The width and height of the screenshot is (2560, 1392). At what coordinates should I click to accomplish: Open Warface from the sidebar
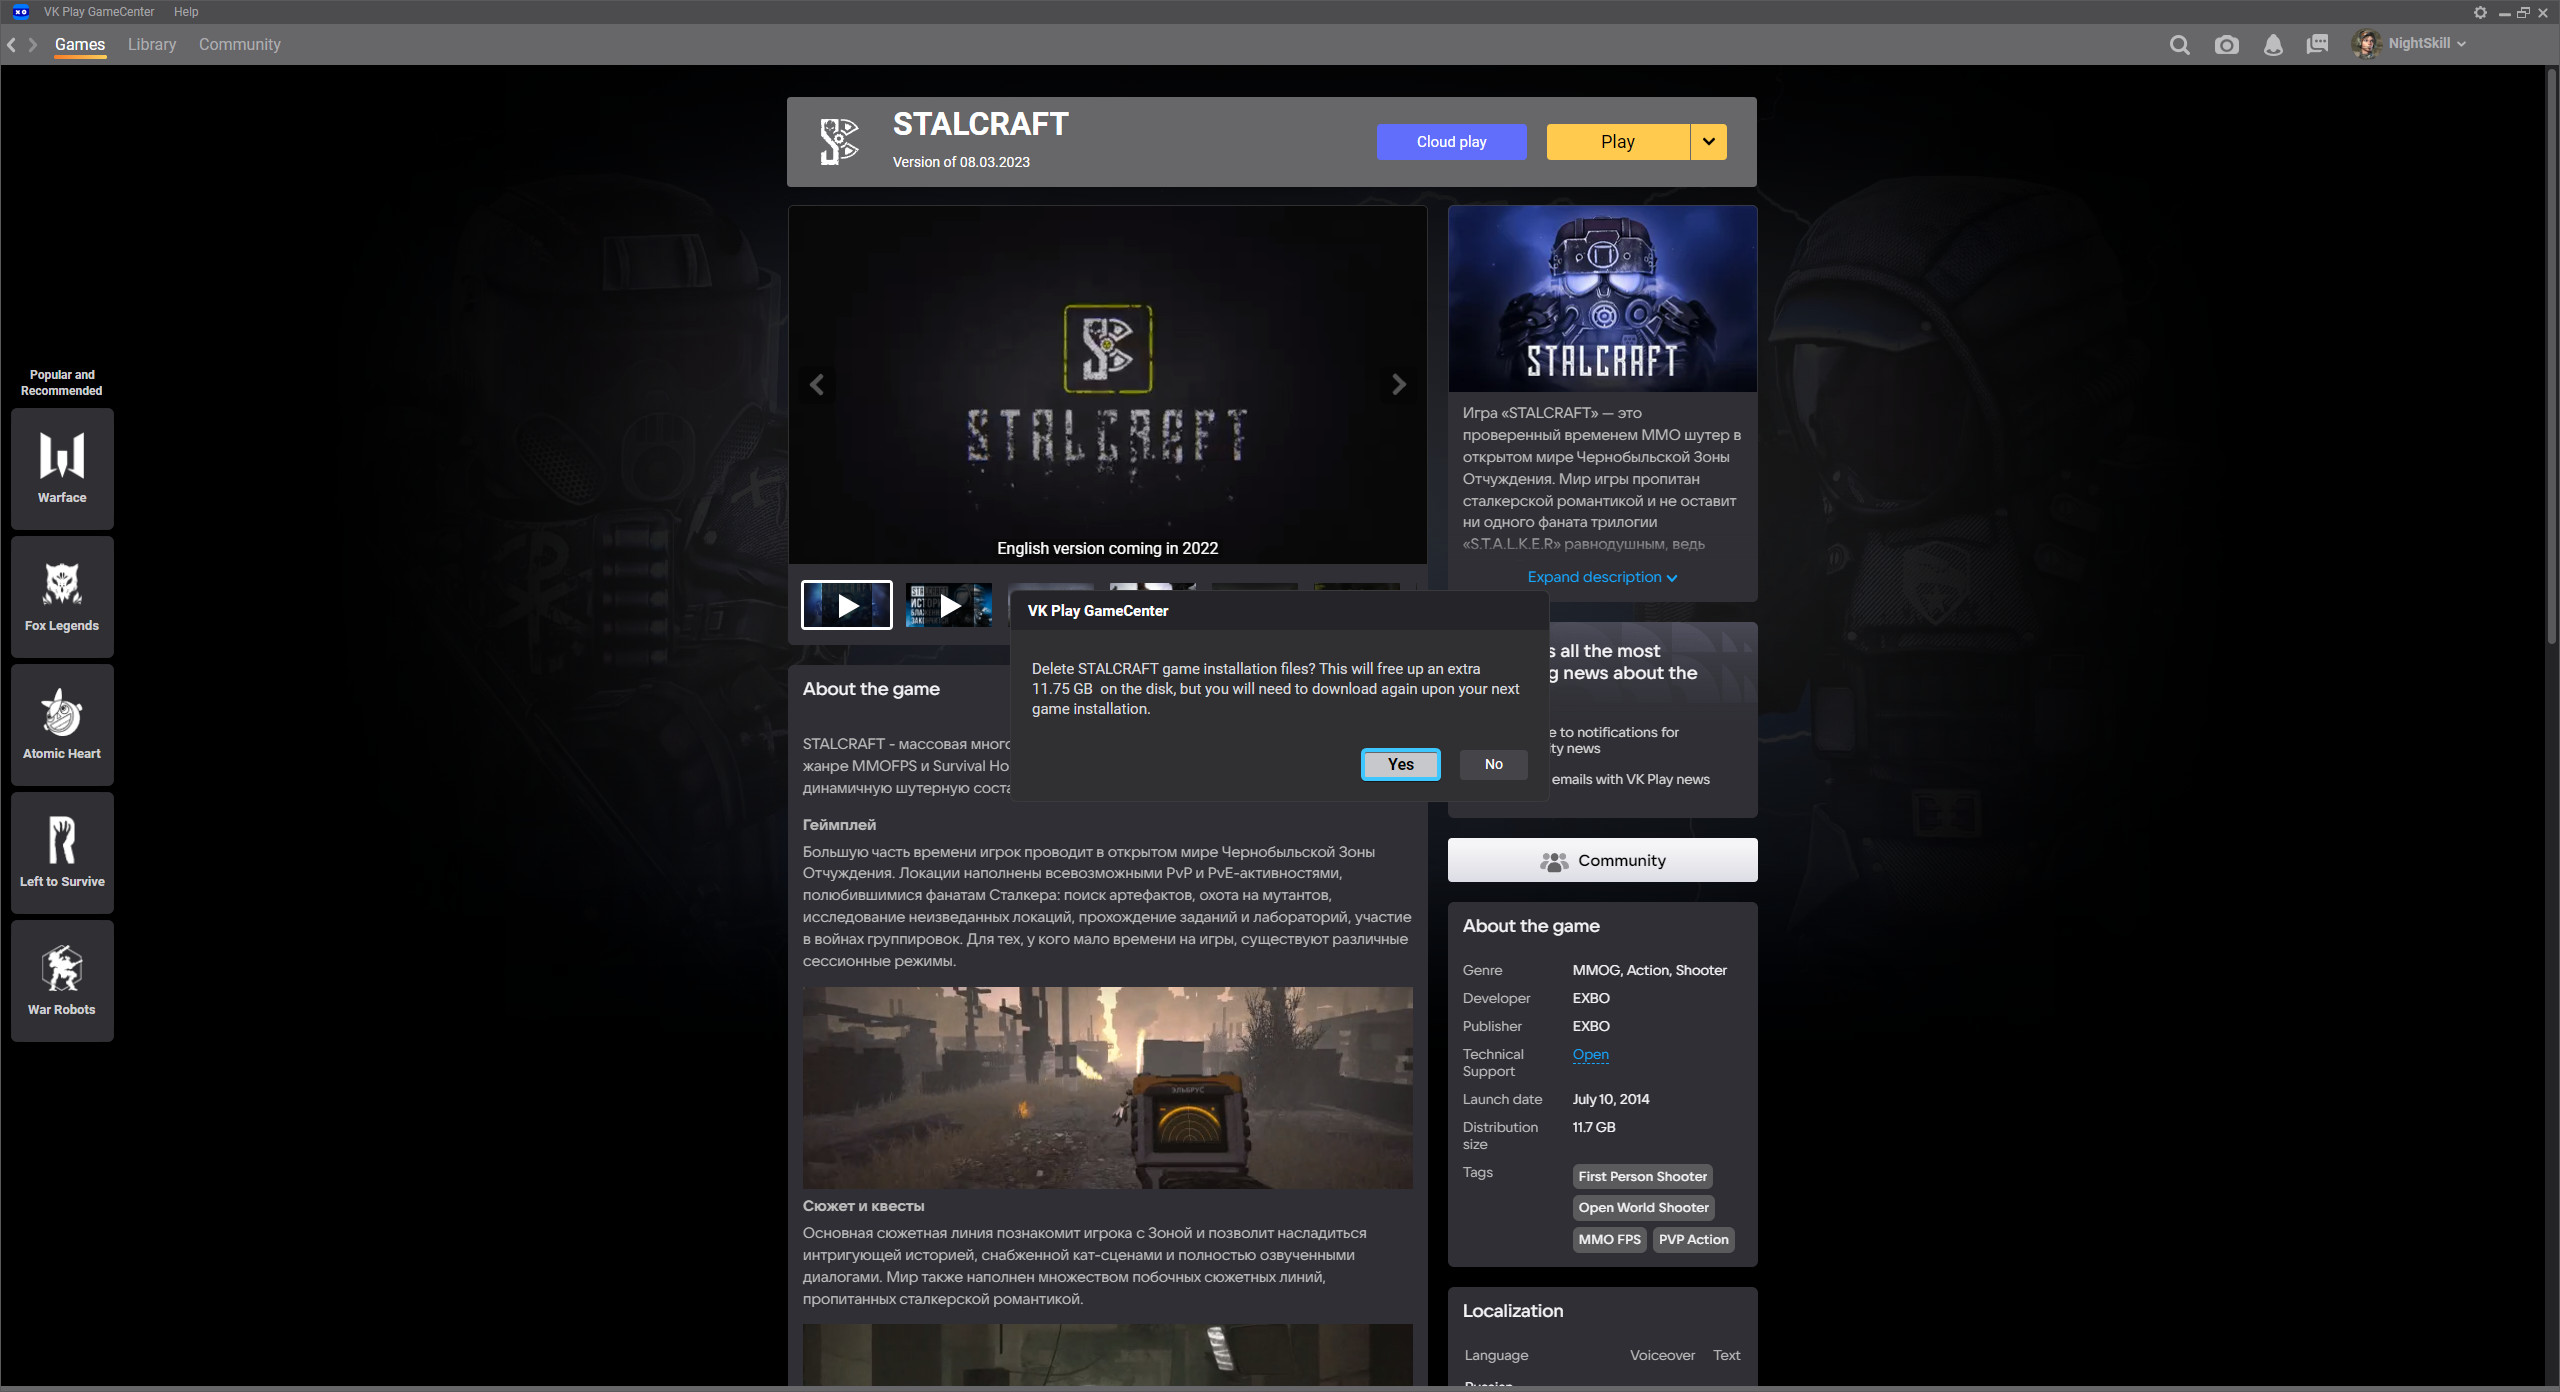click(62, 468)
